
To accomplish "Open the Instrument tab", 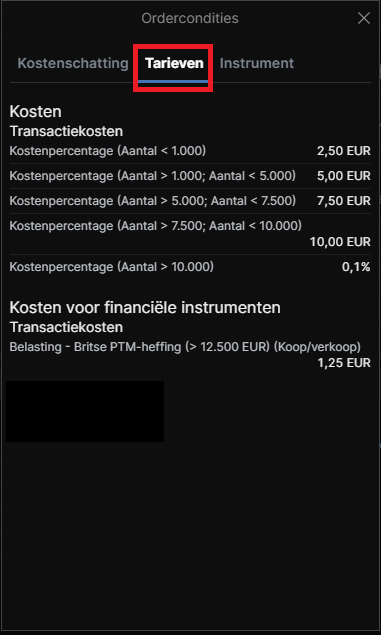I will (257, 64).
